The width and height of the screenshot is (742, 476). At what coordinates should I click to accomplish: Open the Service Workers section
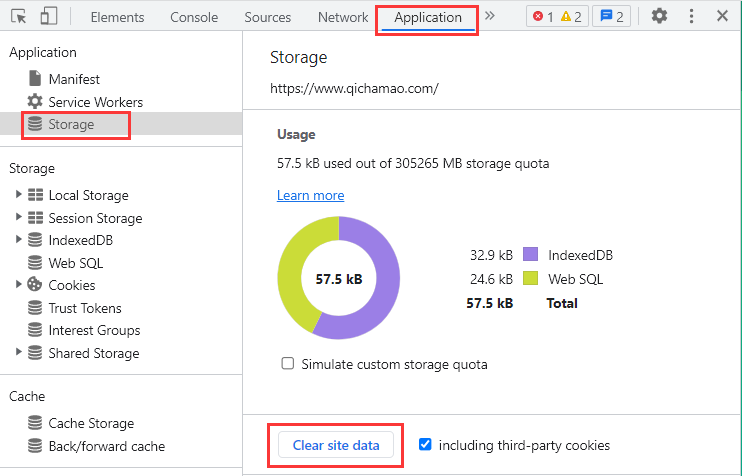pos(95,102)
